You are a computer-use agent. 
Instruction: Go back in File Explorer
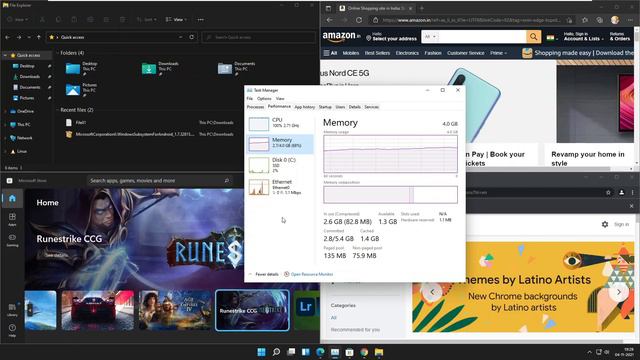(8, 37)
